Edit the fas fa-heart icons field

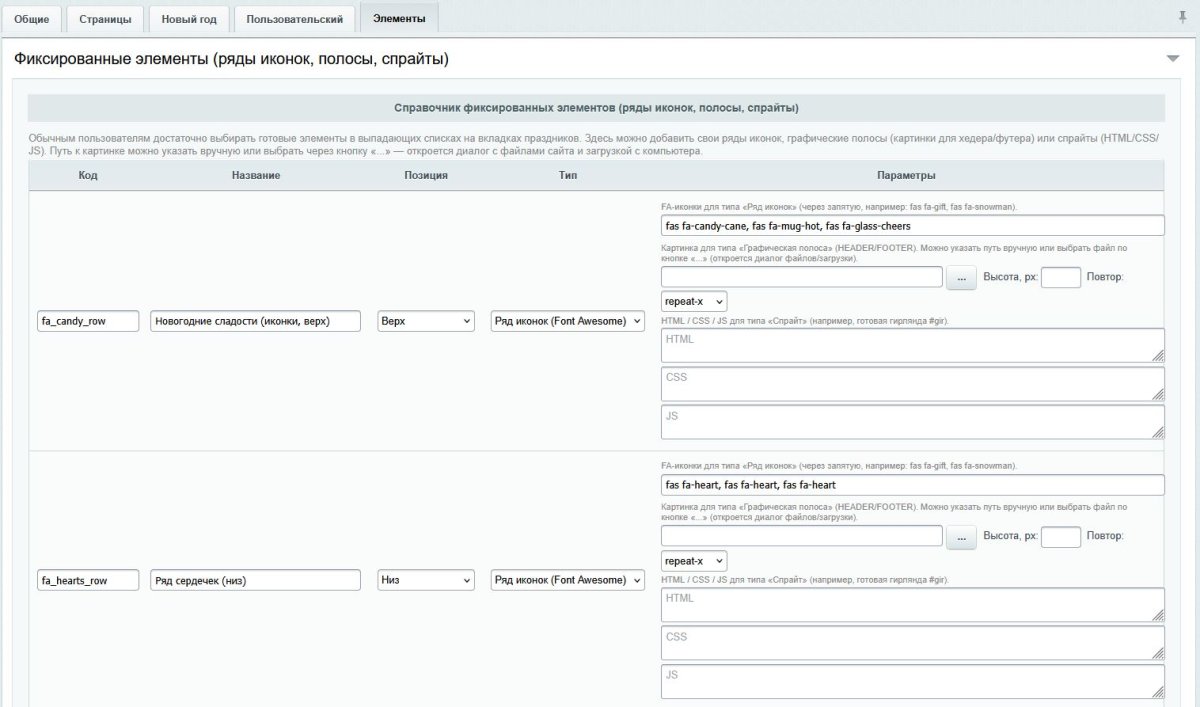[x=912, y=485]
